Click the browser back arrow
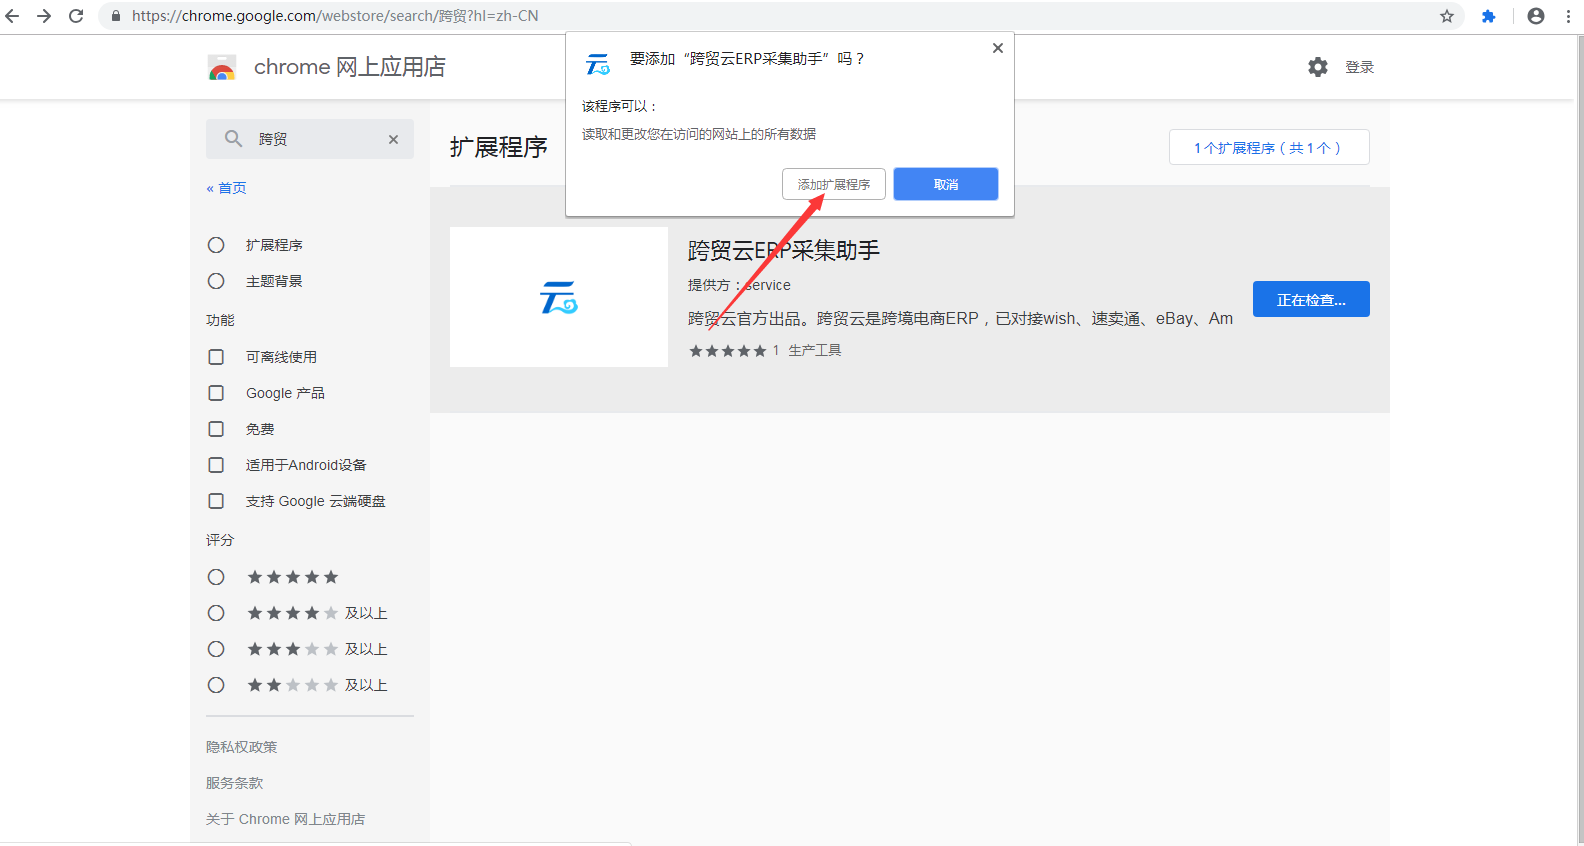Image resolution: width=1584 pixels, height=846 pixels. 12,16
